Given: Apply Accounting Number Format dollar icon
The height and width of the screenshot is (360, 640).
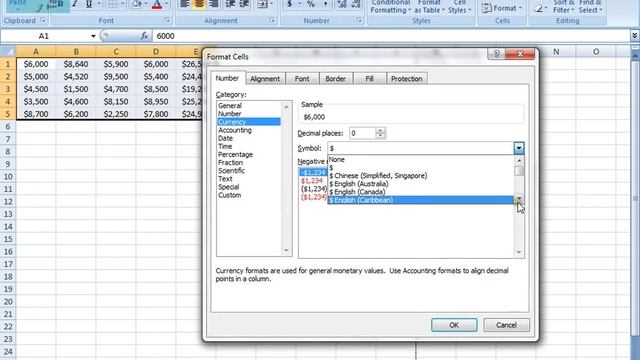Looking at the screenshot, I should pos(289,4).
